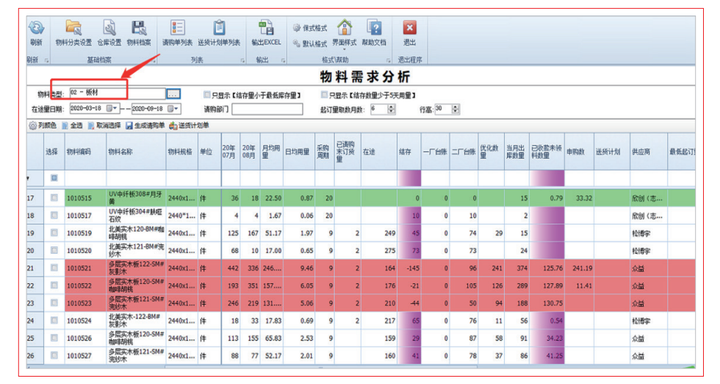Click the 申购数 column header

[579, 152]
